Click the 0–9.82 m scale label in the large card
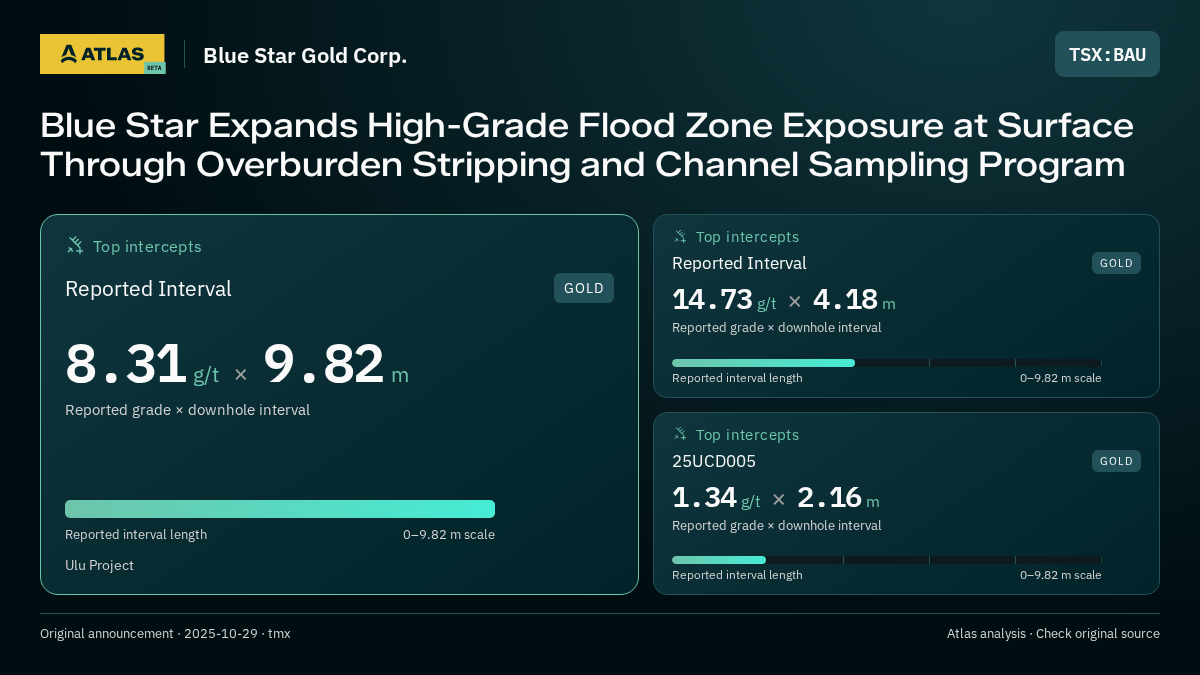Image resolution: width=1200 pixels, height=675 pixels. [449, 534]
